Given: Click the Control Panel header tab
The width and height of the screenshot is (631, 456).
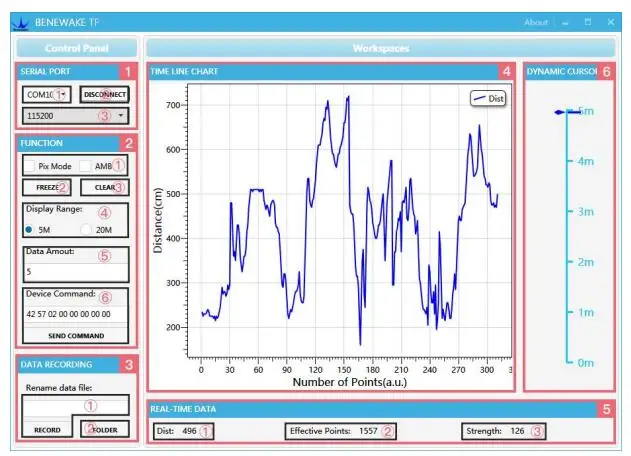Looking at the screenshot, I should 76,48.
